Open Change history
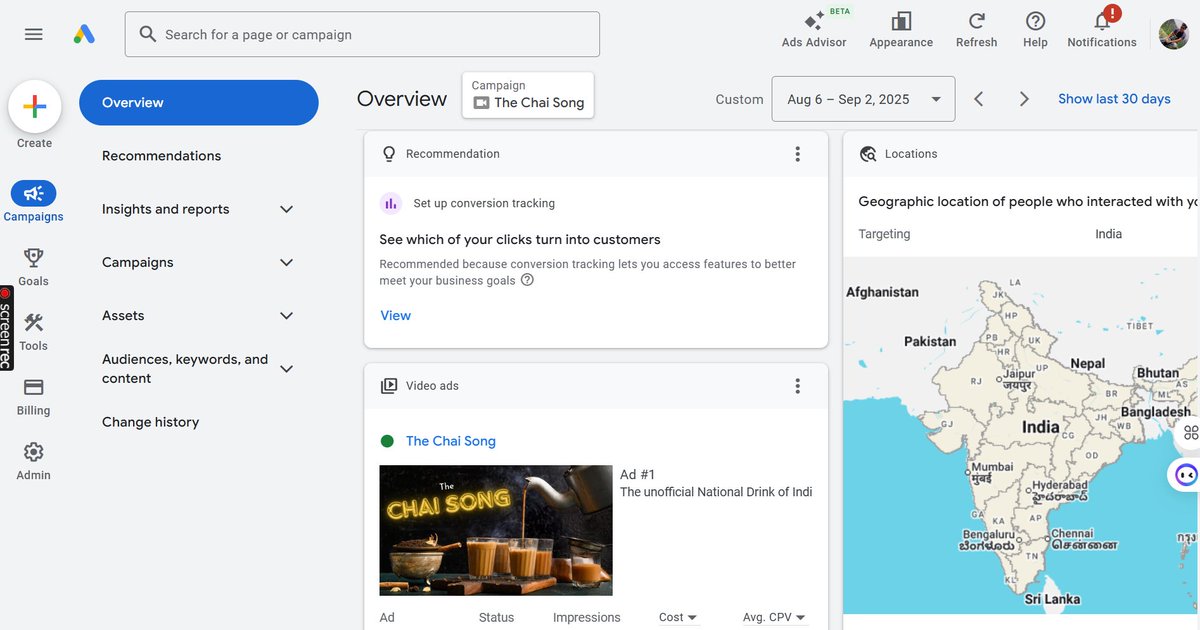The image size is (1200, 630). [x=150, y=422]
